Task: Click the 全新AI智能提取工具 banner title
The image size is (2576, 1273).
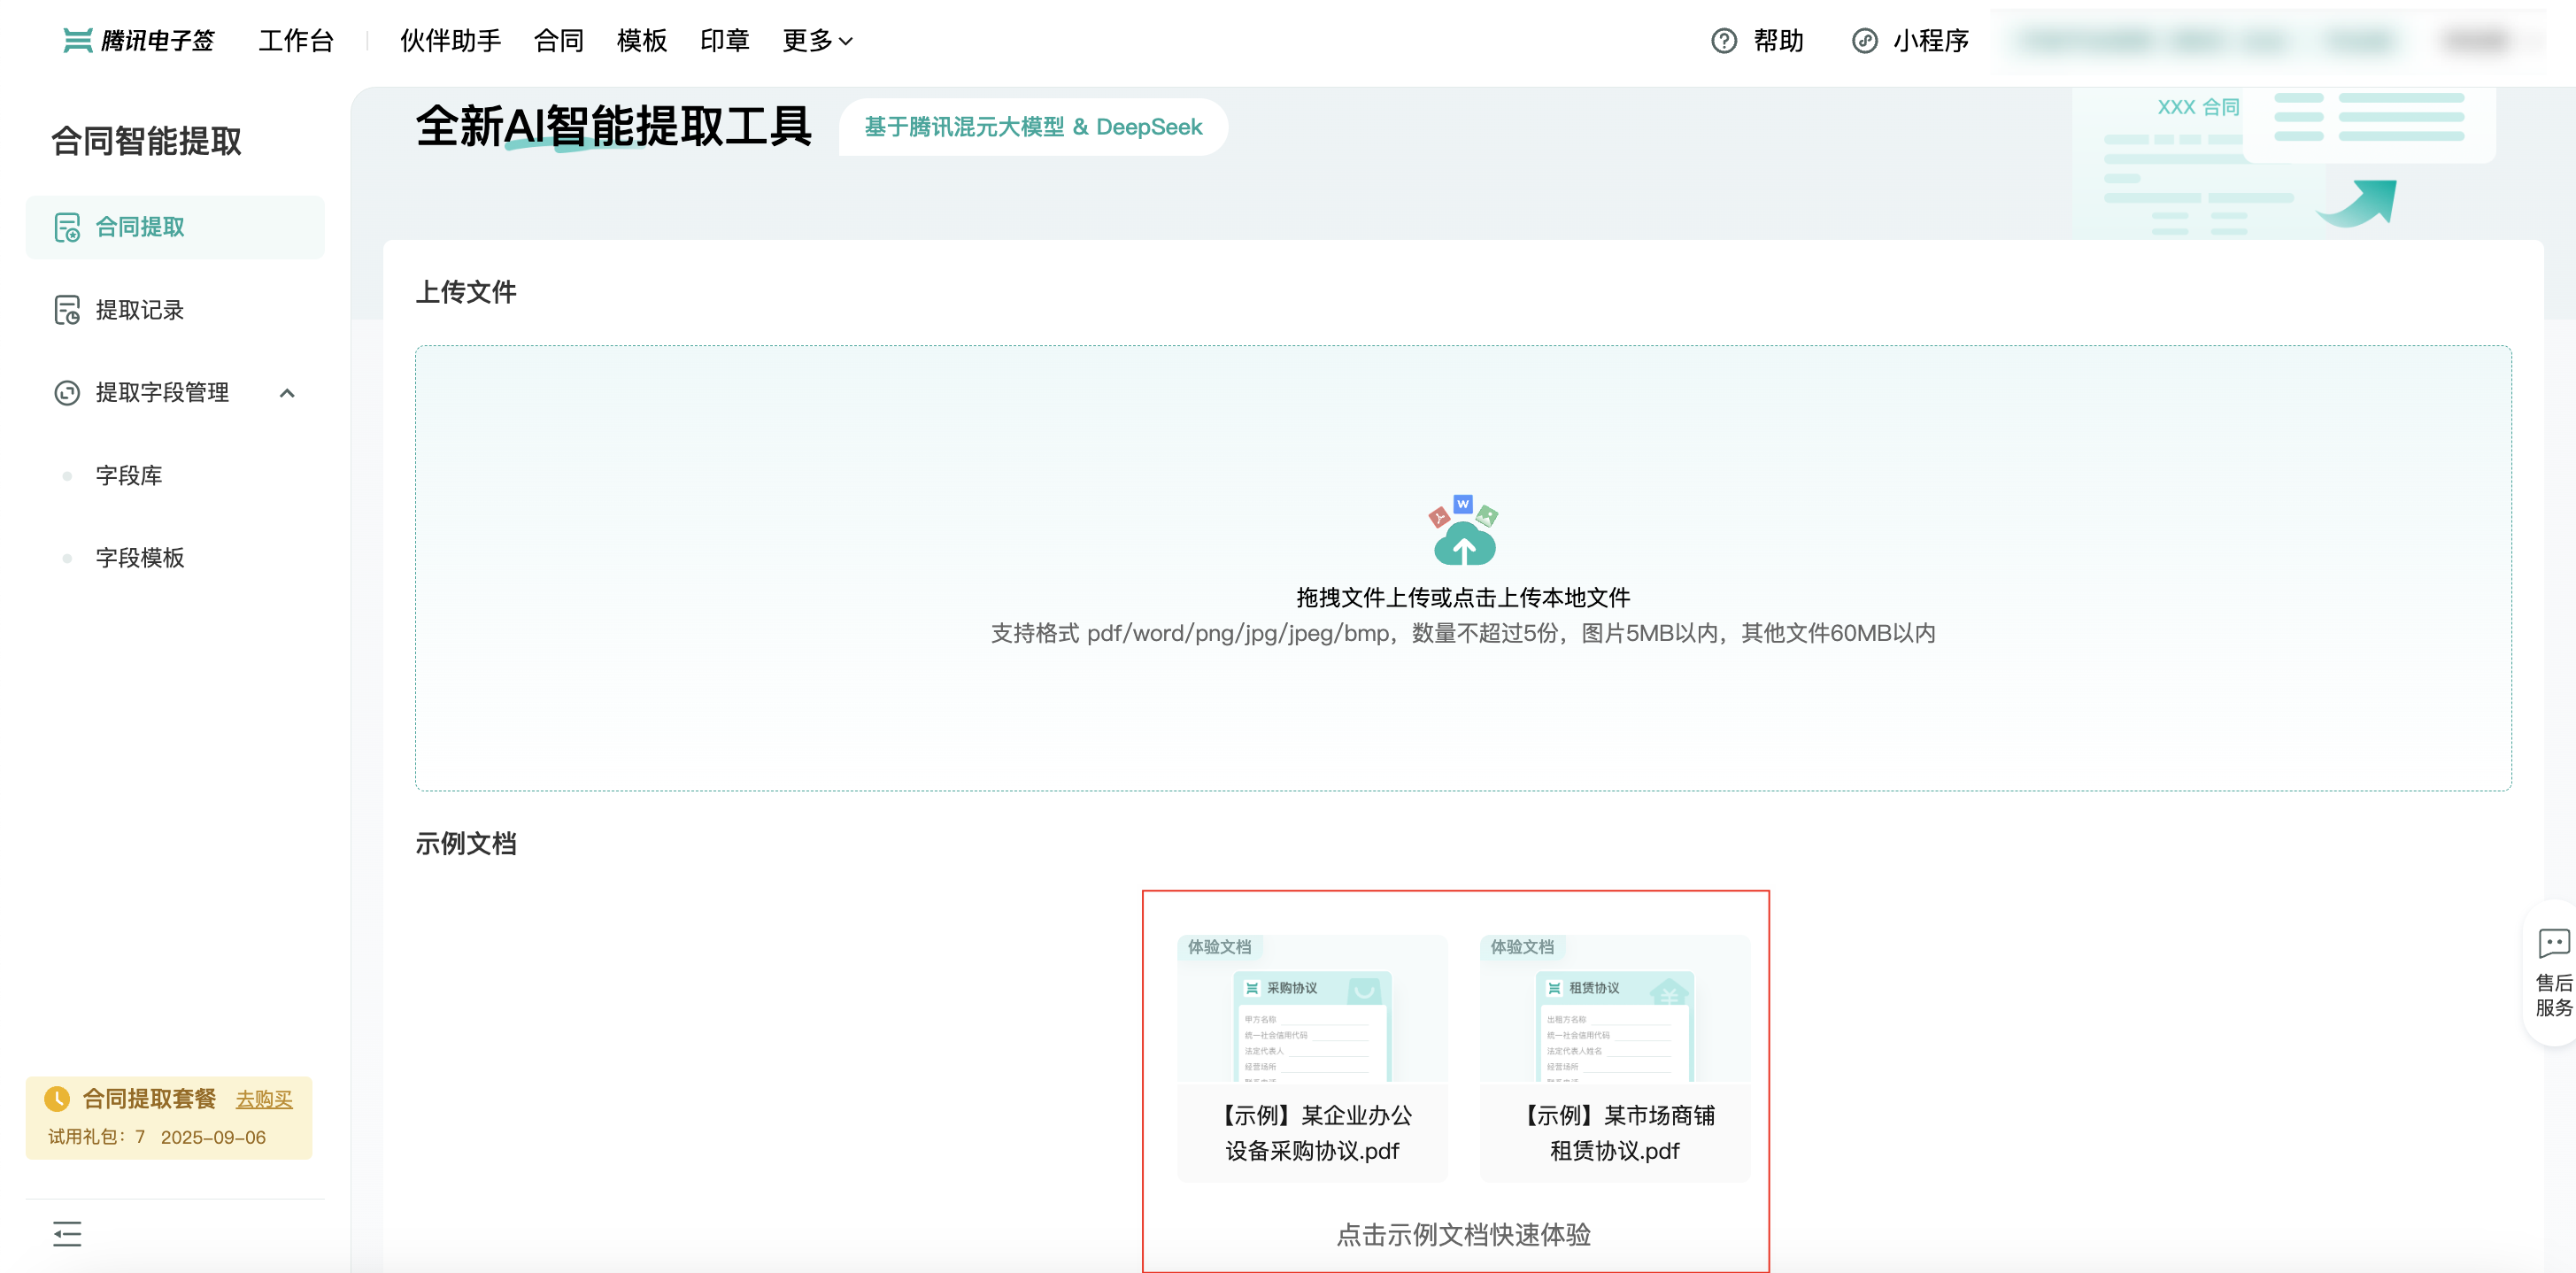Action: [x=613, y=127]
